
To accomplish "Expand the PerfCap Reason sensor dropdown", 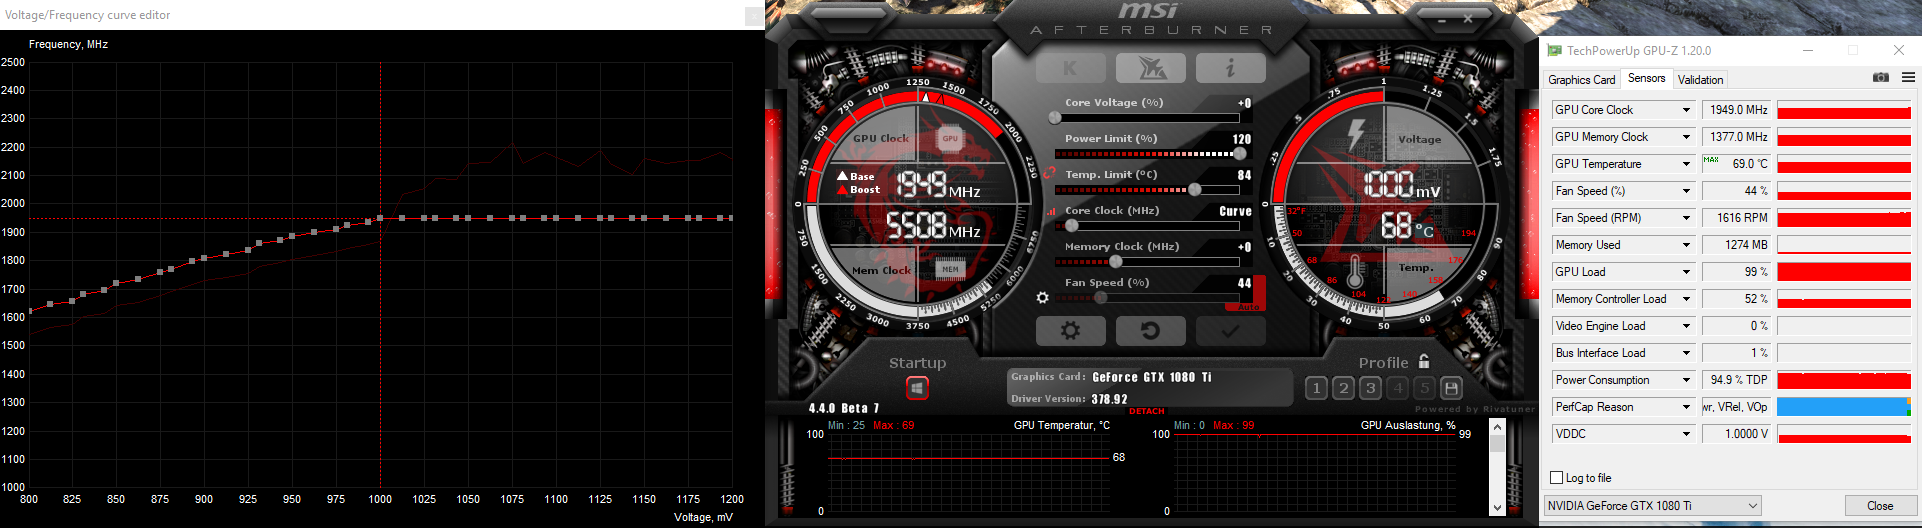I will point(1686,407).
